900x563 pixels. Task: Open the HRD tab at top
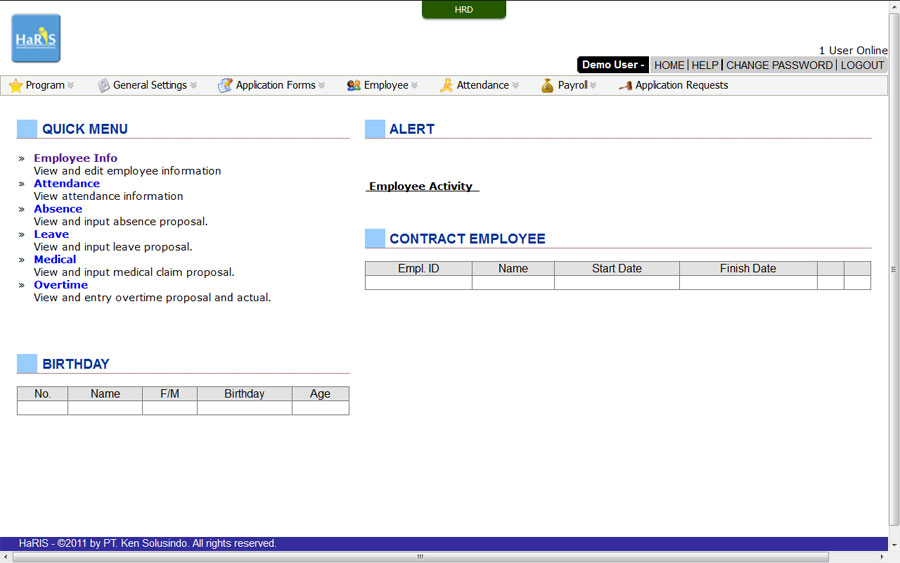464,10
